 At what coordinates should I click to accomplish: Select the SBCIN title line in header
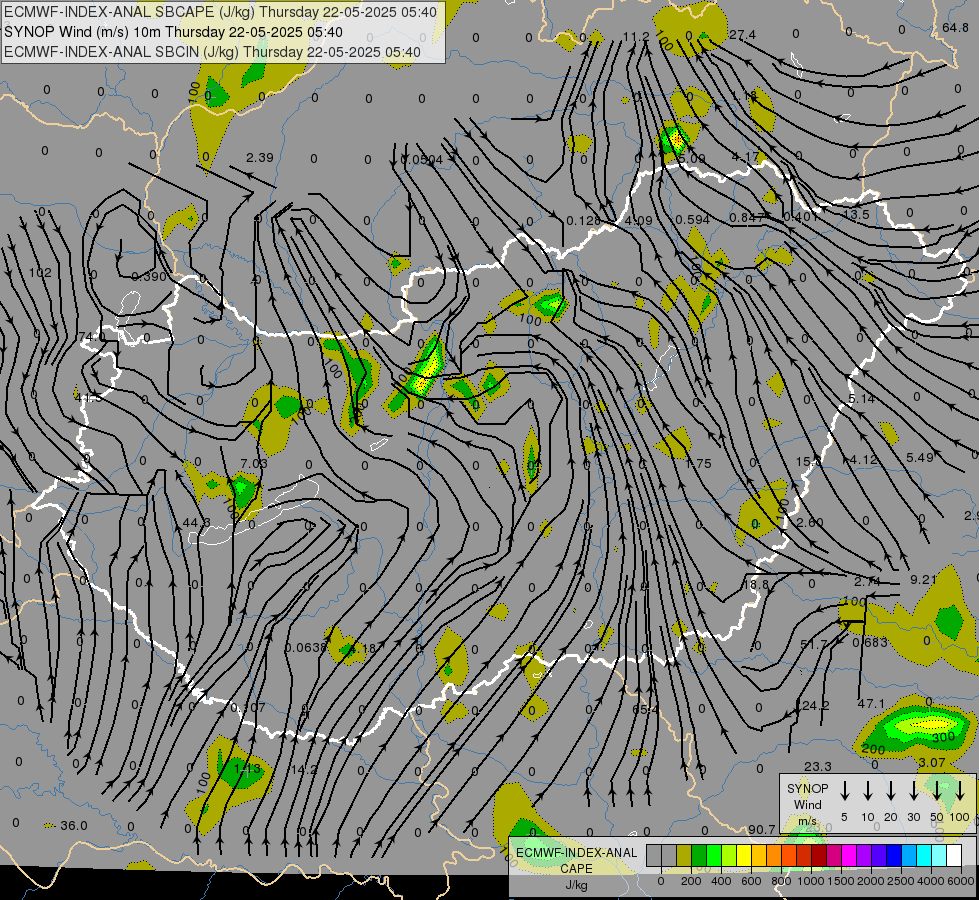pos(212,52)
